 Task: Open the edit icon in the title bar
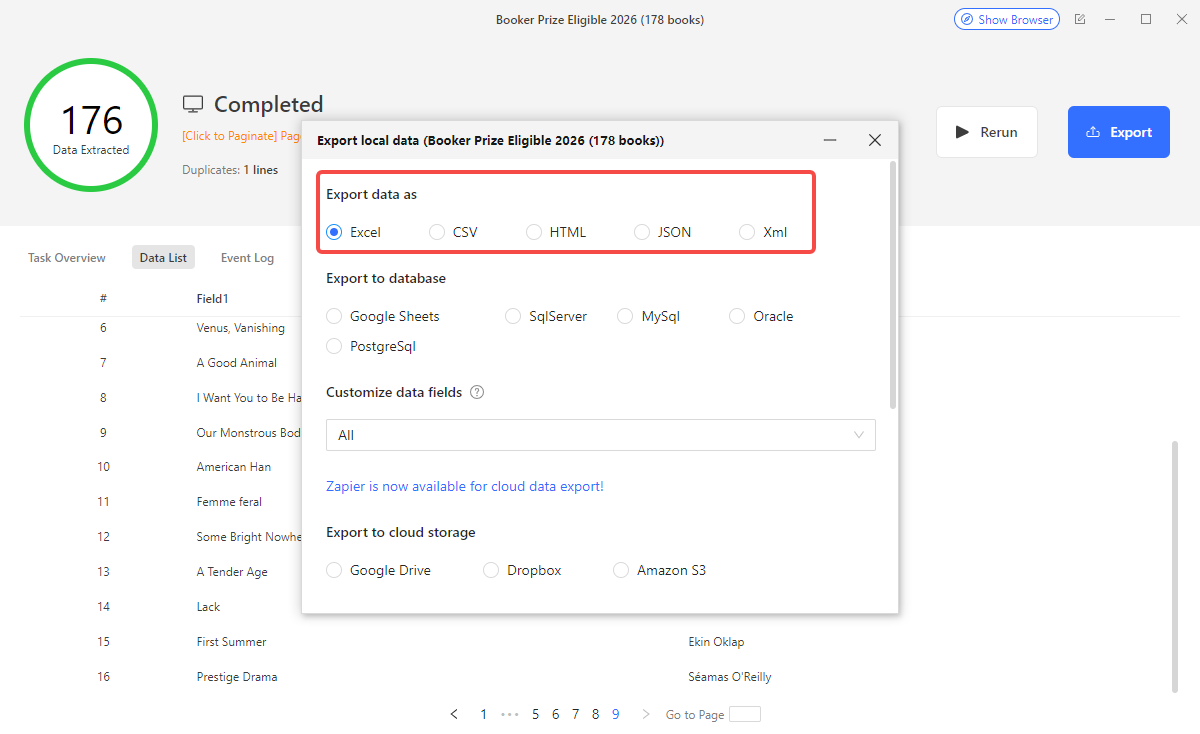point(1080,18)
